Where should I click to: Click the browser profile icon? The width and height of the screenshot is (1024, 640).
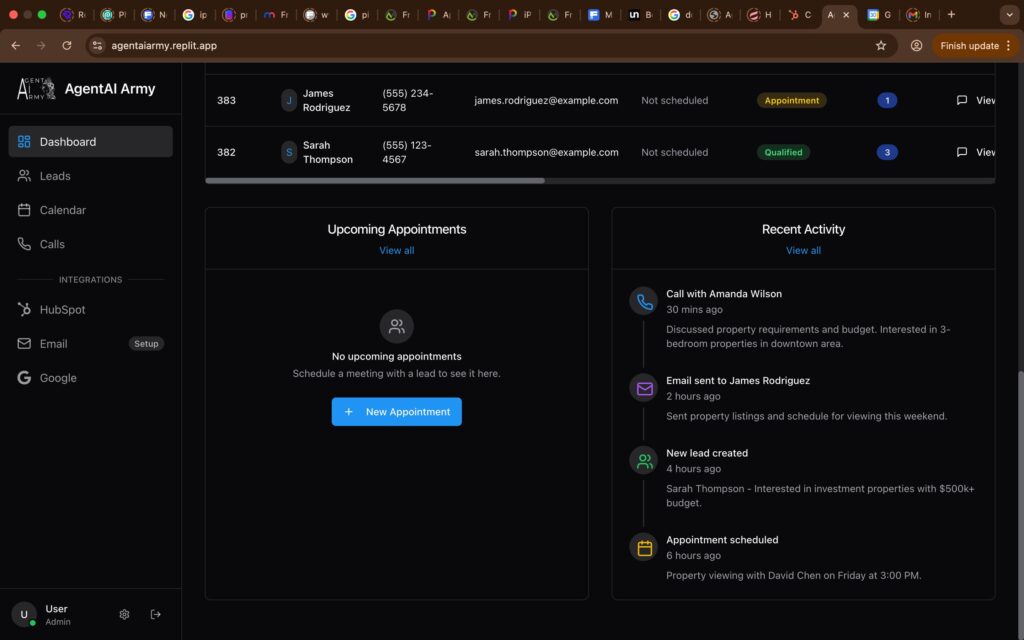[x=916, y=45]
